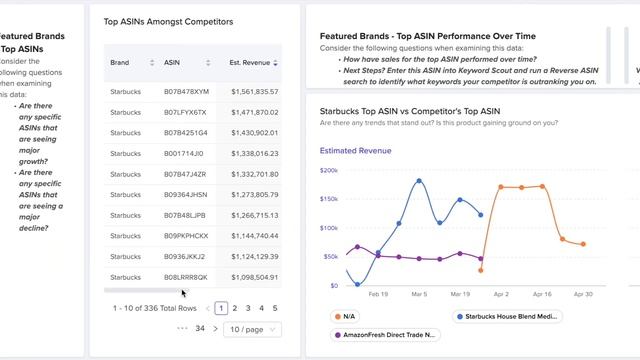
Task: Click revenue value $1,471,870.02
Action: 255,112
